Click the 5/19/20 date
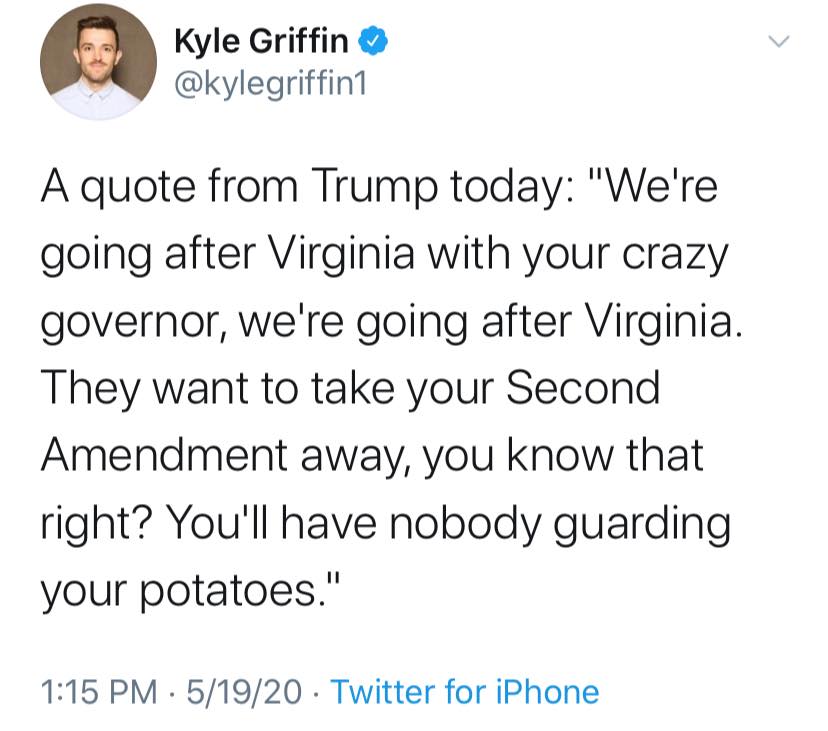Image resolution: width=828 pixels, height=731 pixels. click(x=243, y=691)
